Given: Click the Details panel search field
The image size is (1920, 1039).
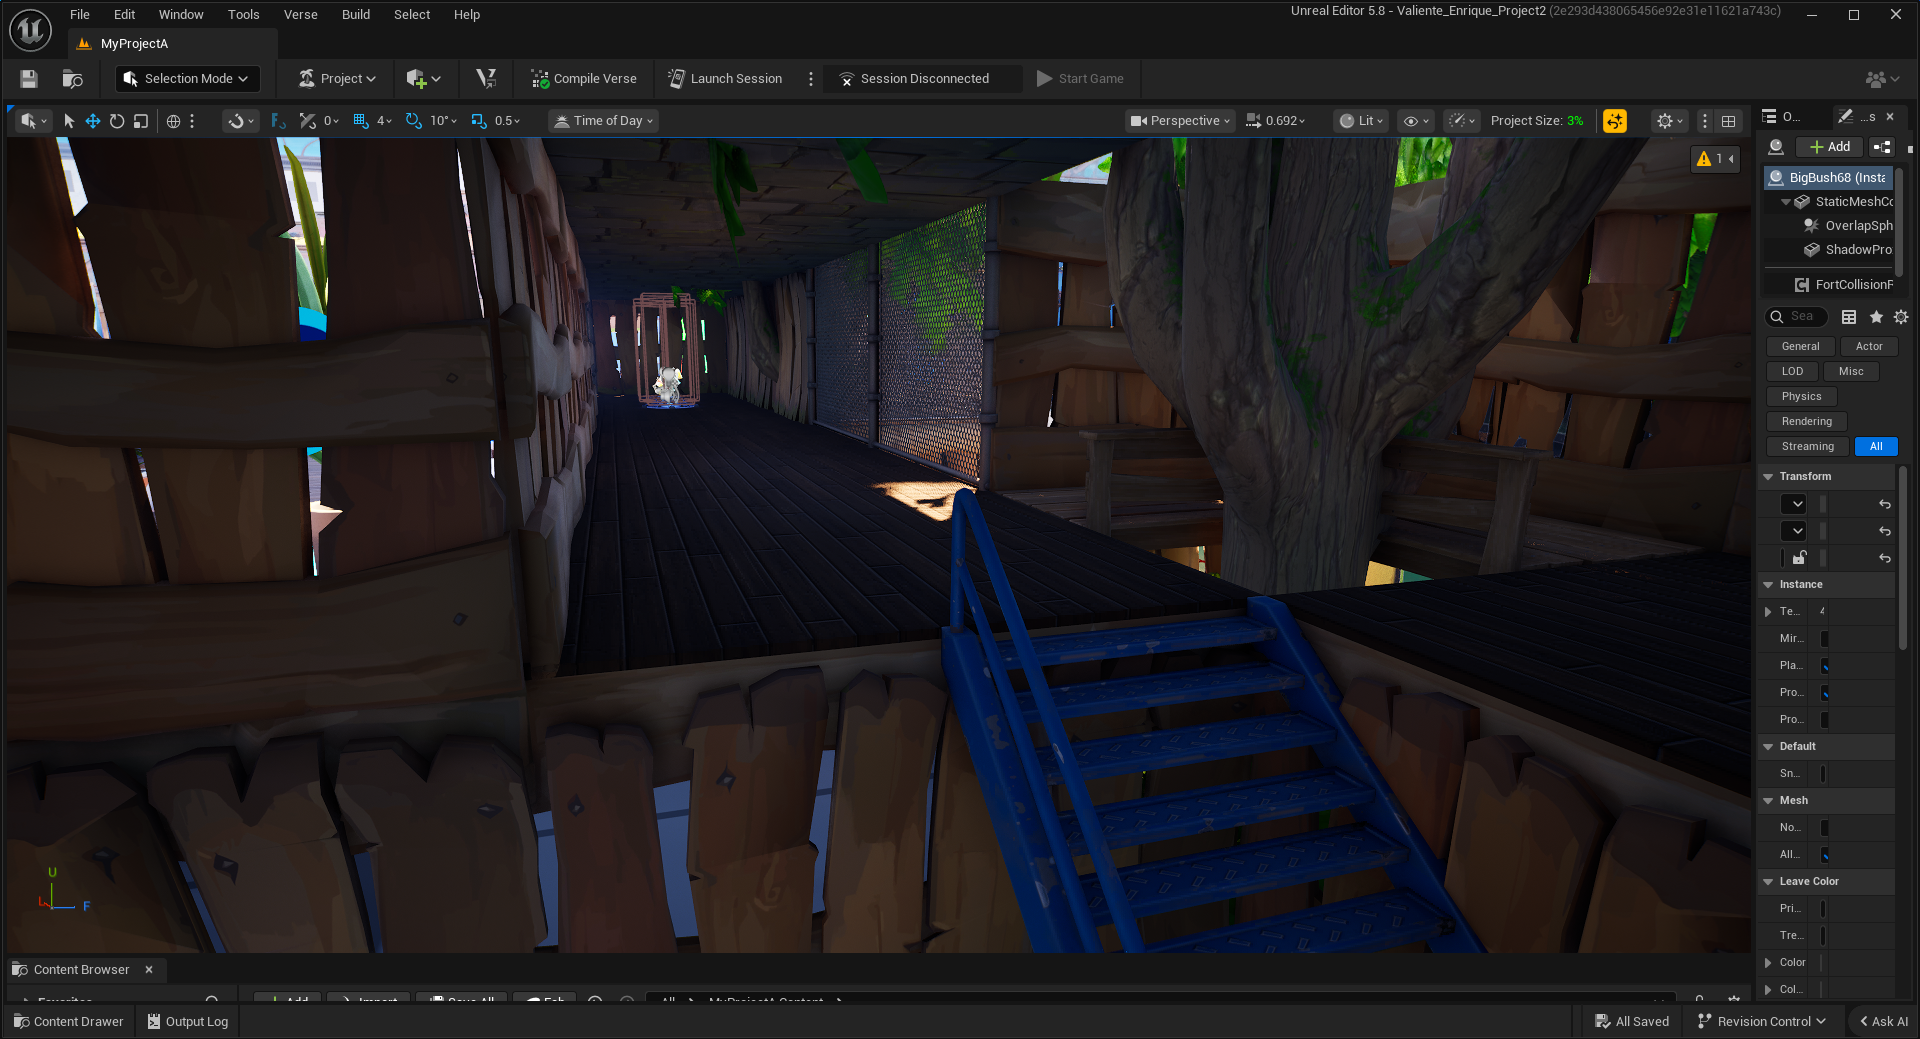Looking at the screenshot, I should 1803,317.
